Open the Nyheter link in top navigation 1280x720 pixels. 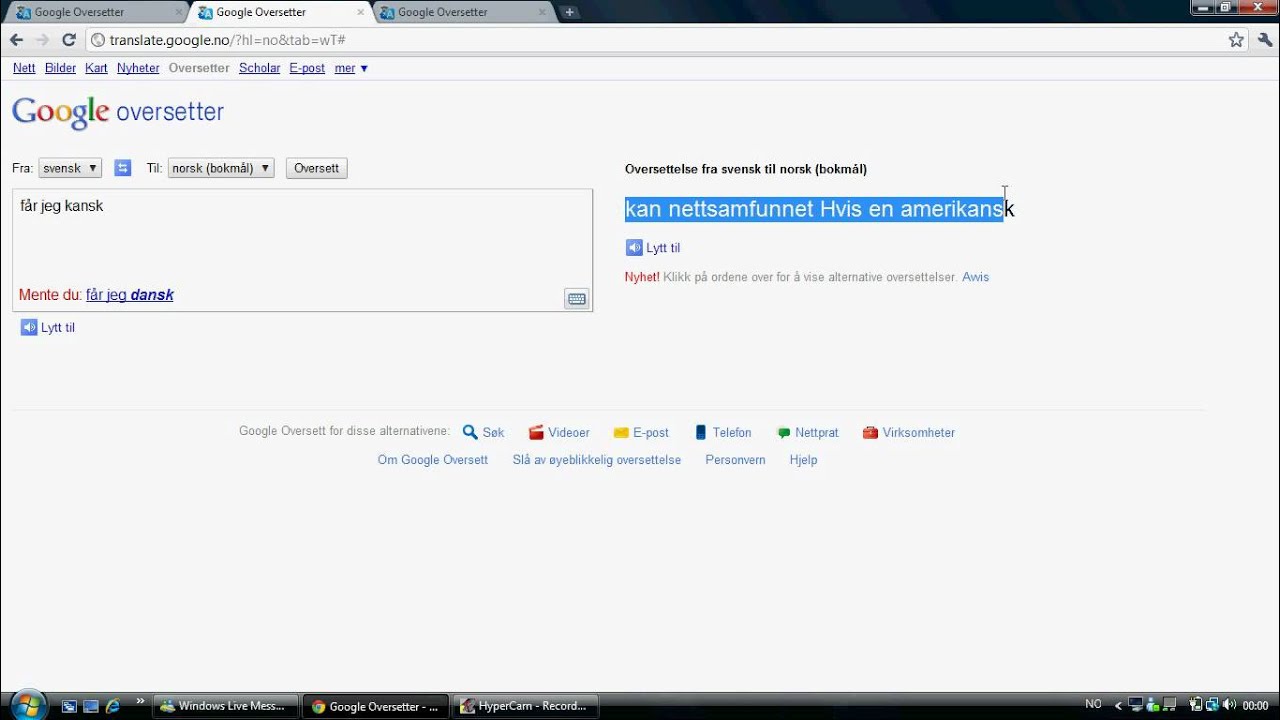(138, 68)
